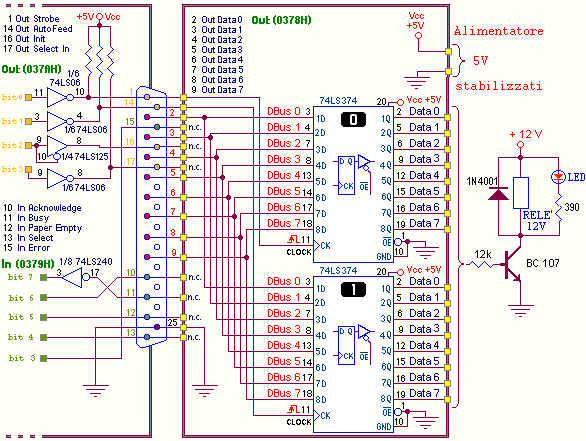Click the 74LS06 inverter at bit 0
The image size is (586, 441).
coord(60,98)
